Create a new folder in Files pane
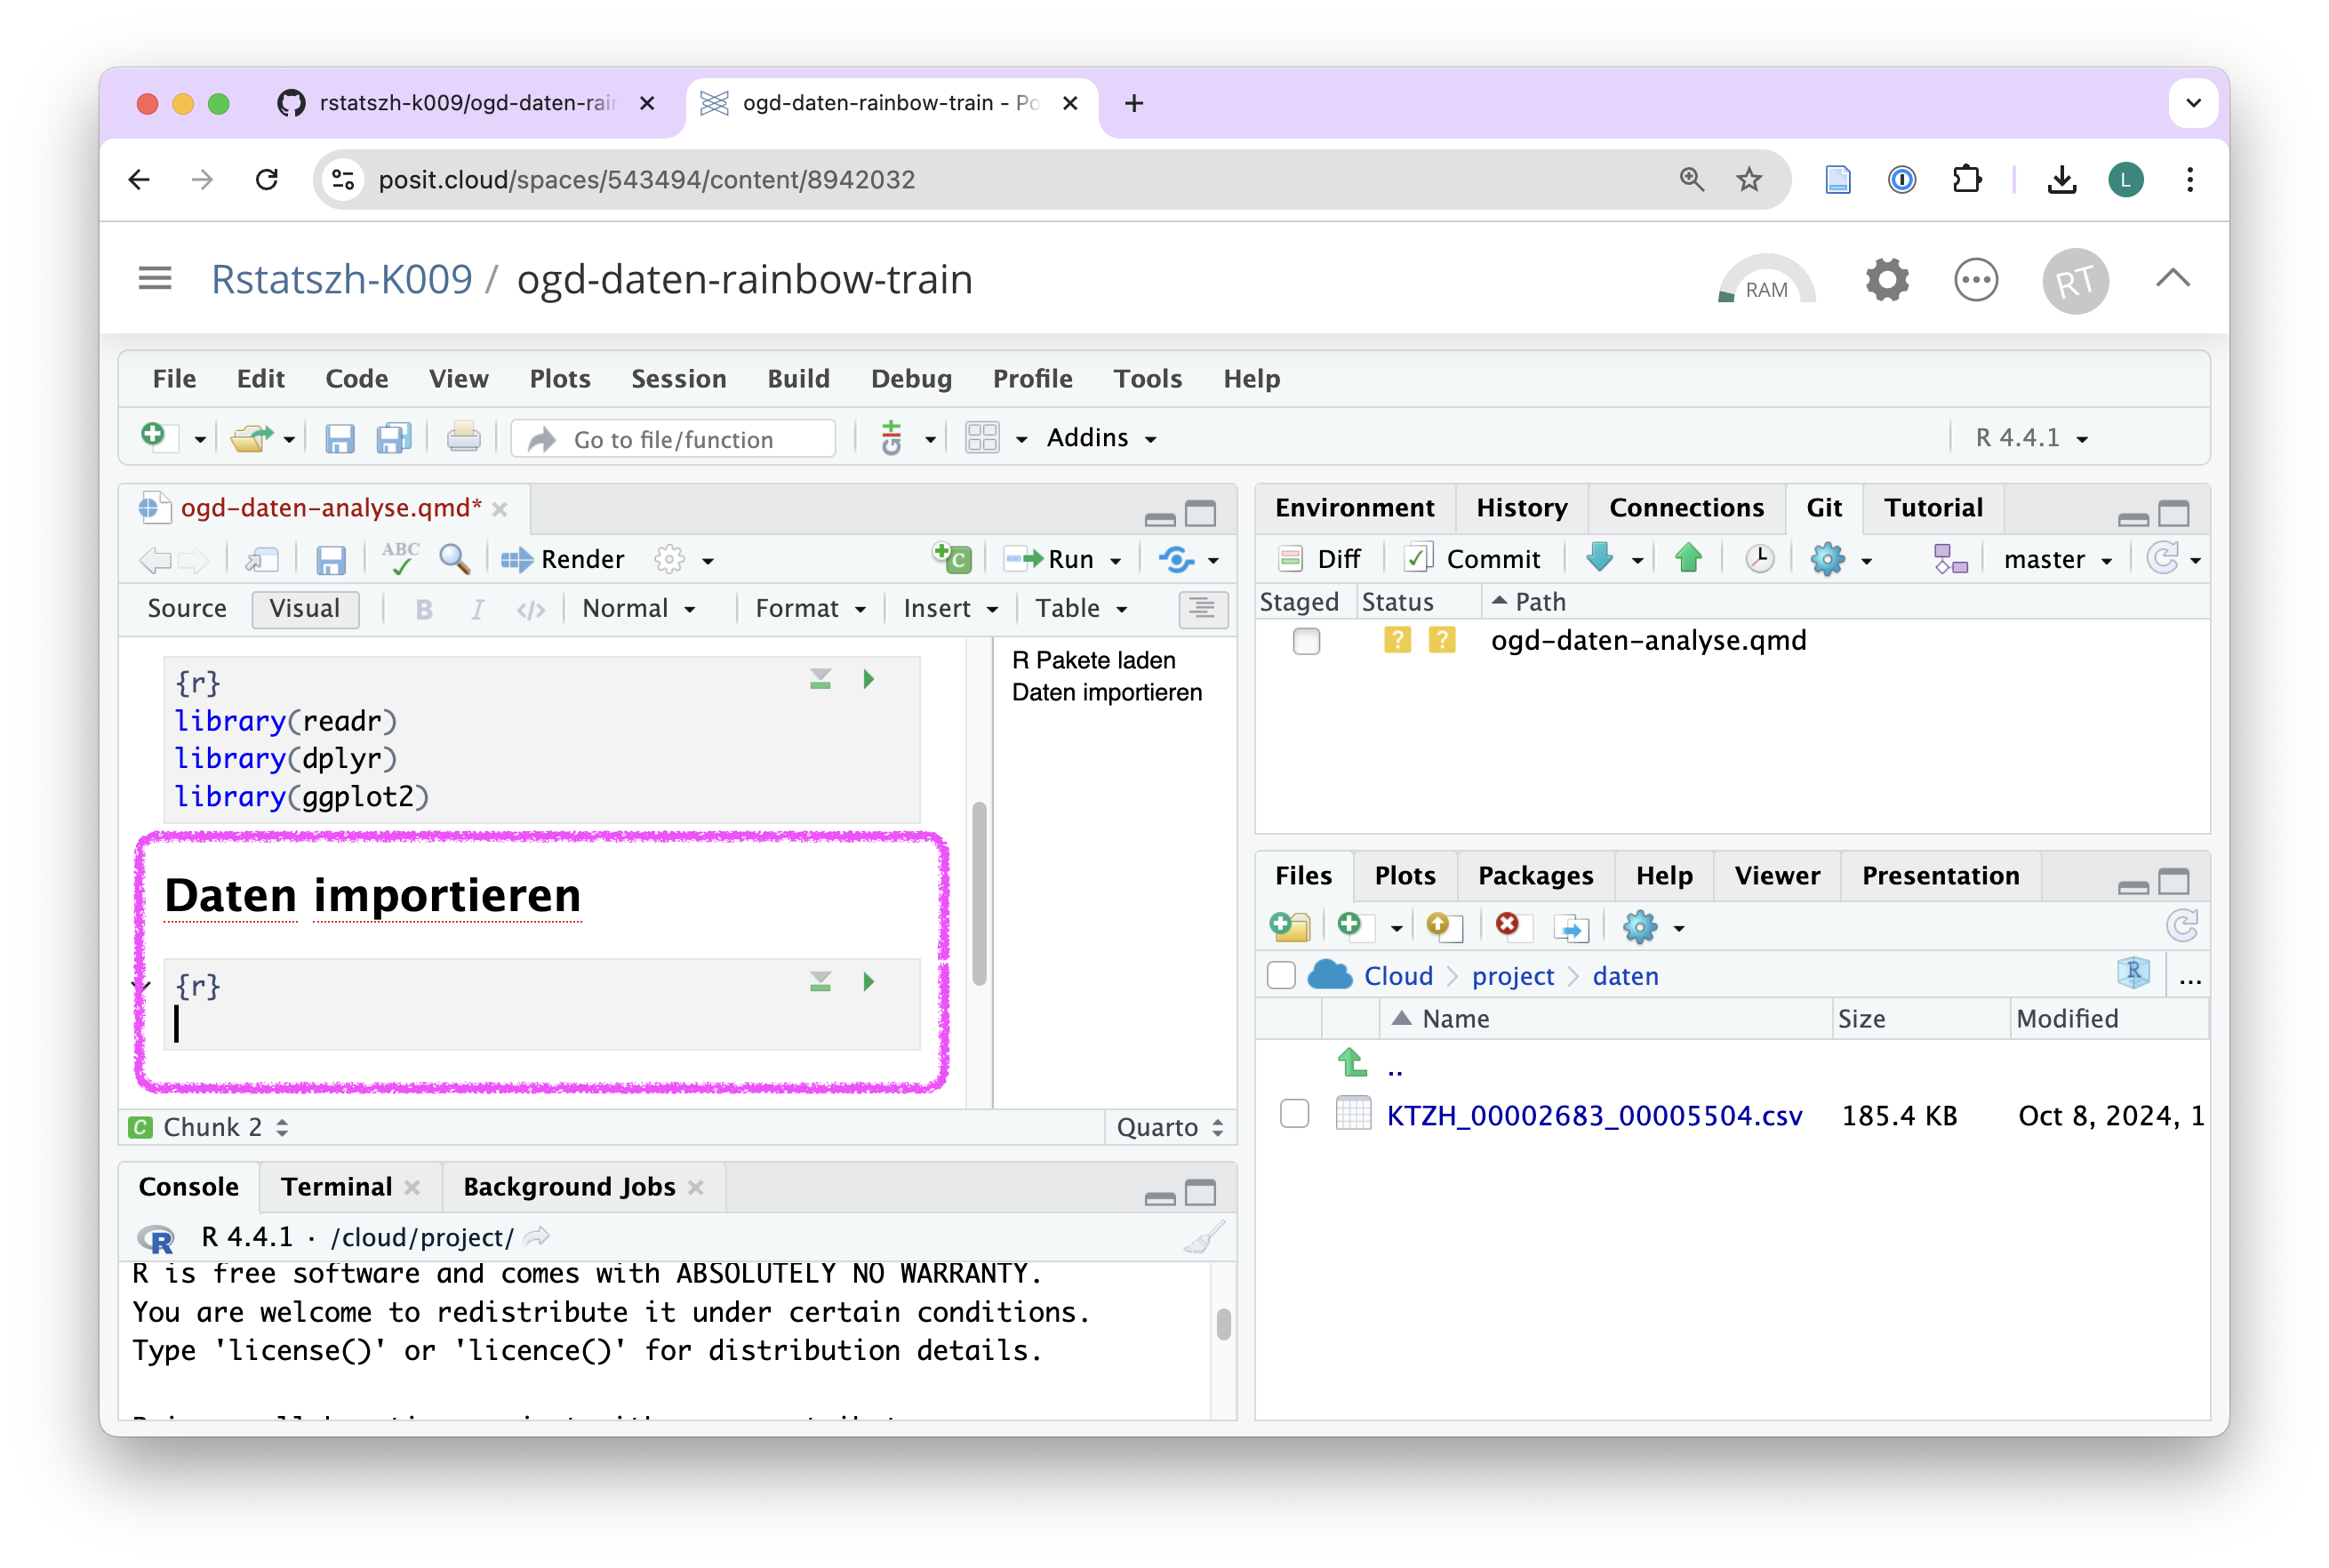 point(1289,927)
